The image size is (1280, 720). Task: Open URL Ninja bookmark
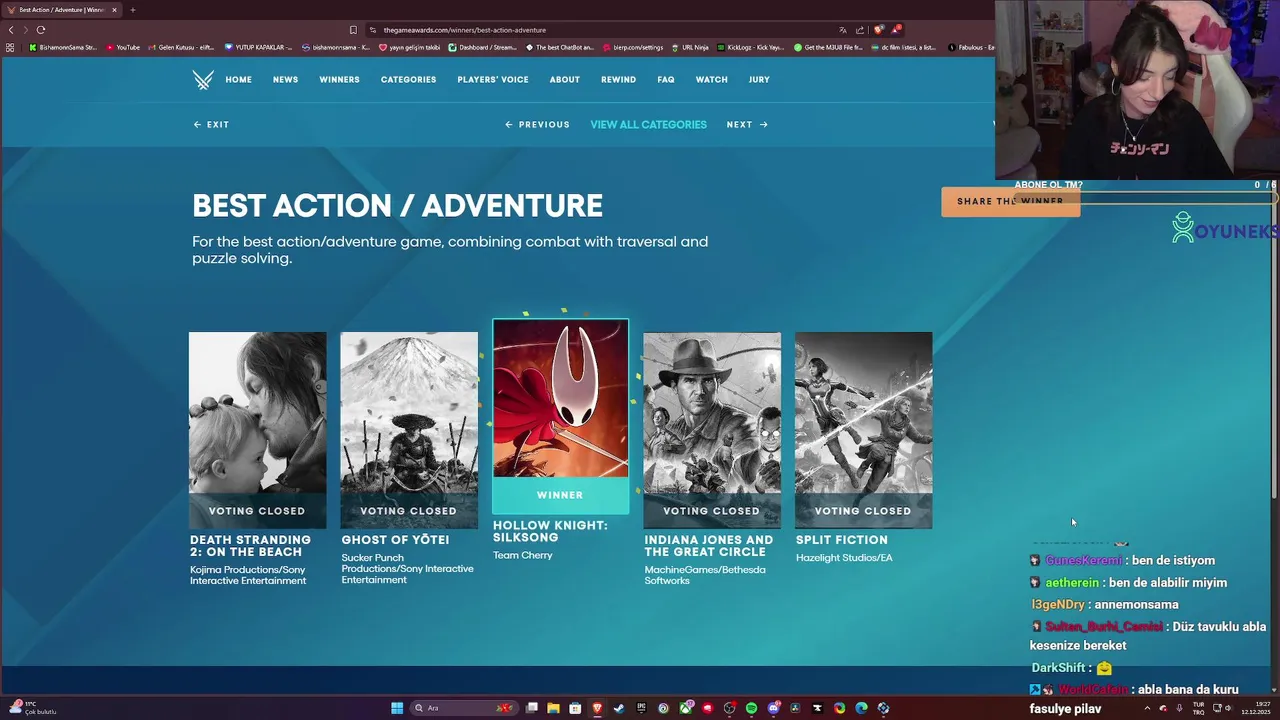pos(690,47)
